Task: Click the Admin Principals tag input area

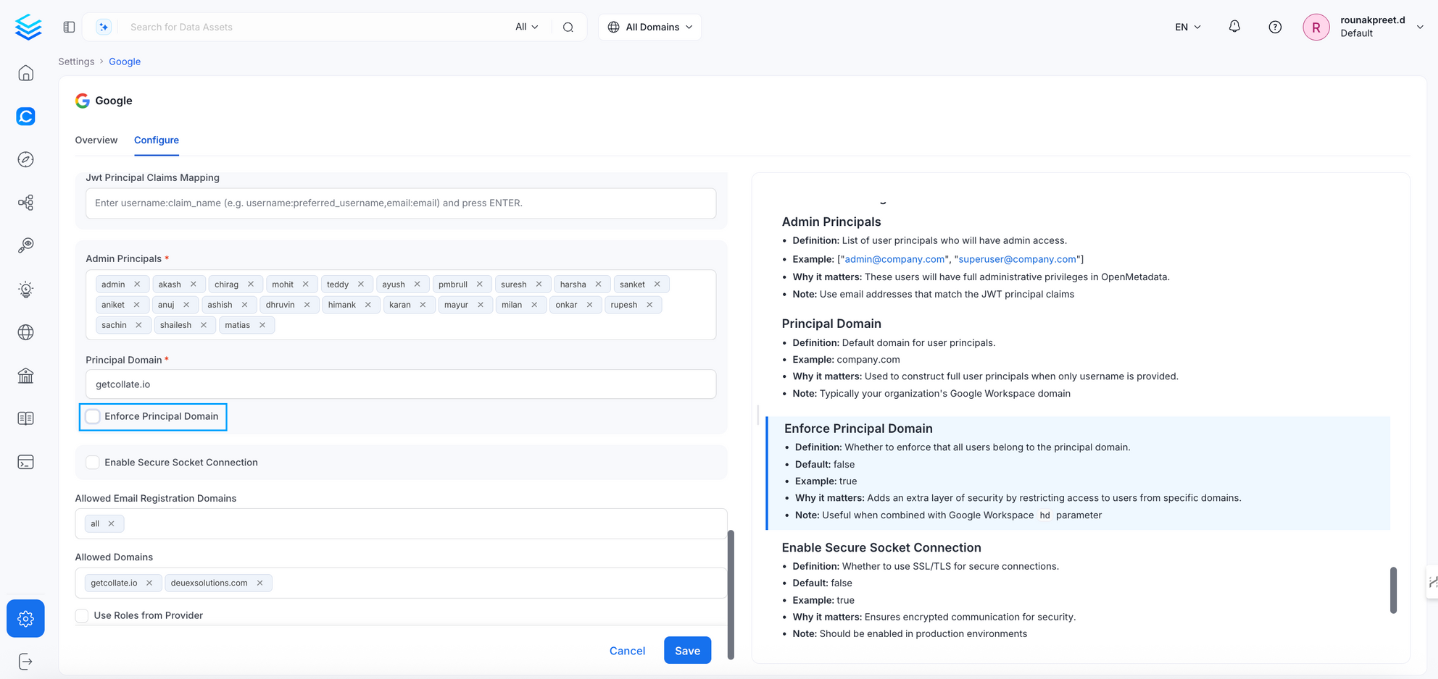Action: [x=401, y=305]
